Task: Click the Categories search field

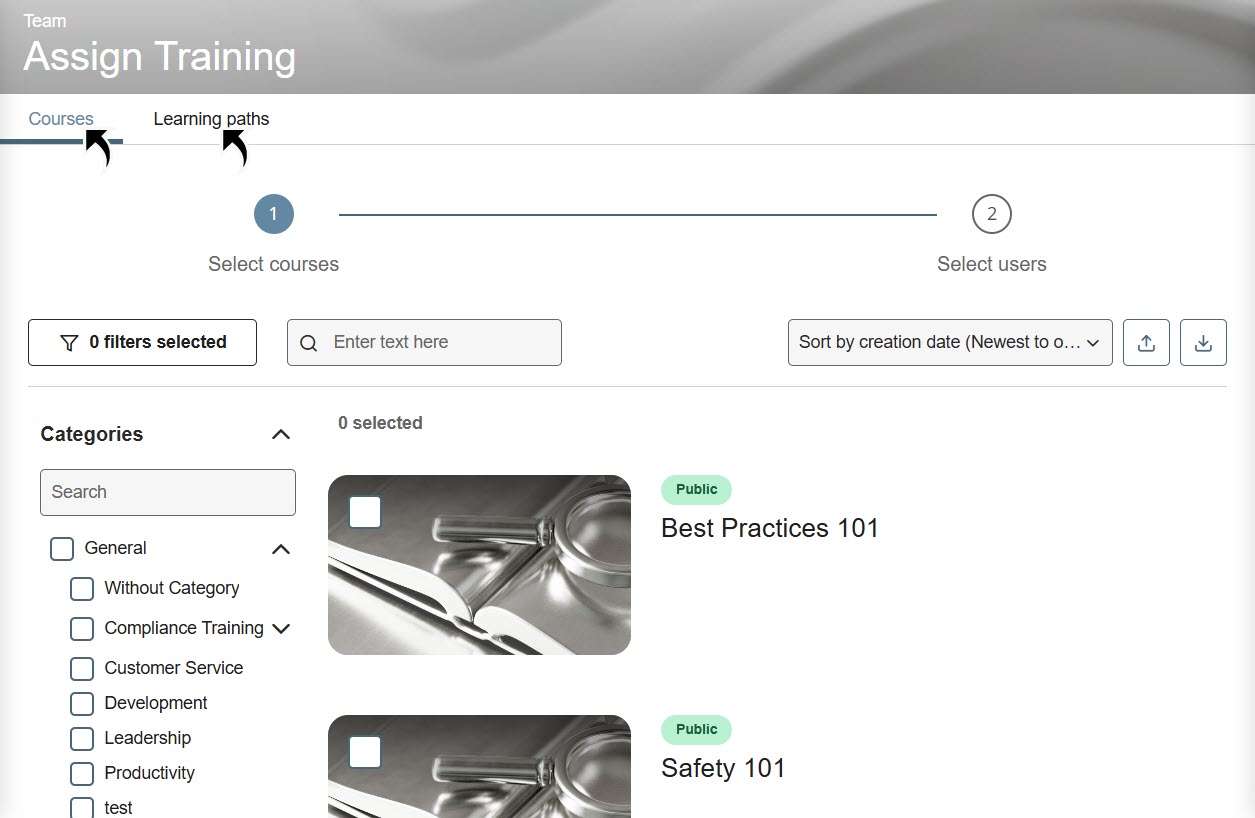Action: tap(168, 492)
